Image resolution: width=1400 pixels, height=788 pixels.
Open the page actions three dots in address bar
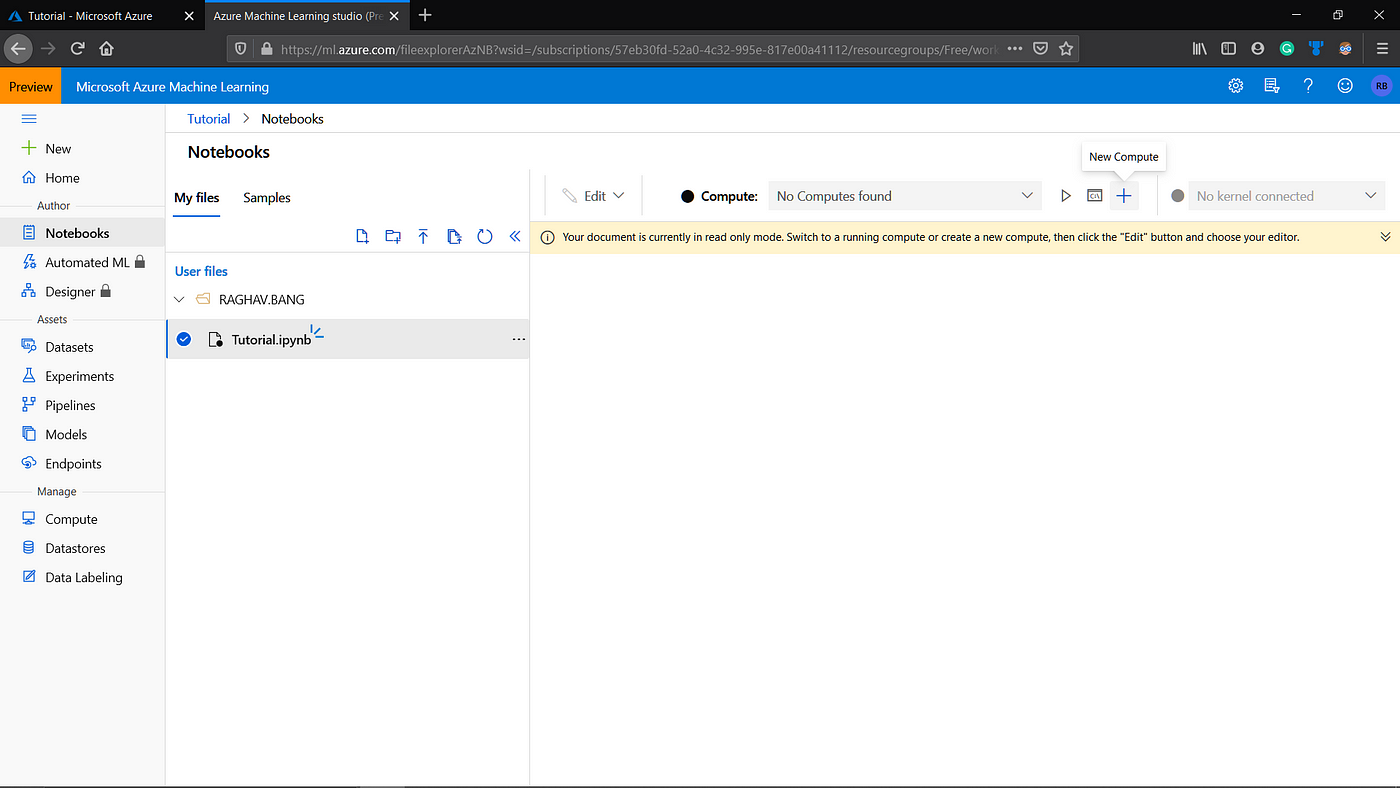pos(1014,48)
